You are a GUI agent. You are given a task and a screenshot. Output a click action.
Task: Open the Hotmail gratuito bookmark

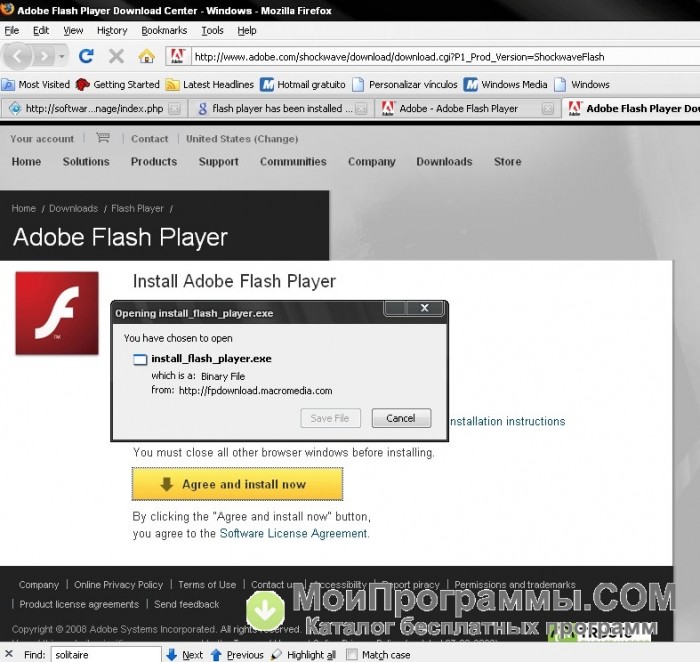[303, 84]
